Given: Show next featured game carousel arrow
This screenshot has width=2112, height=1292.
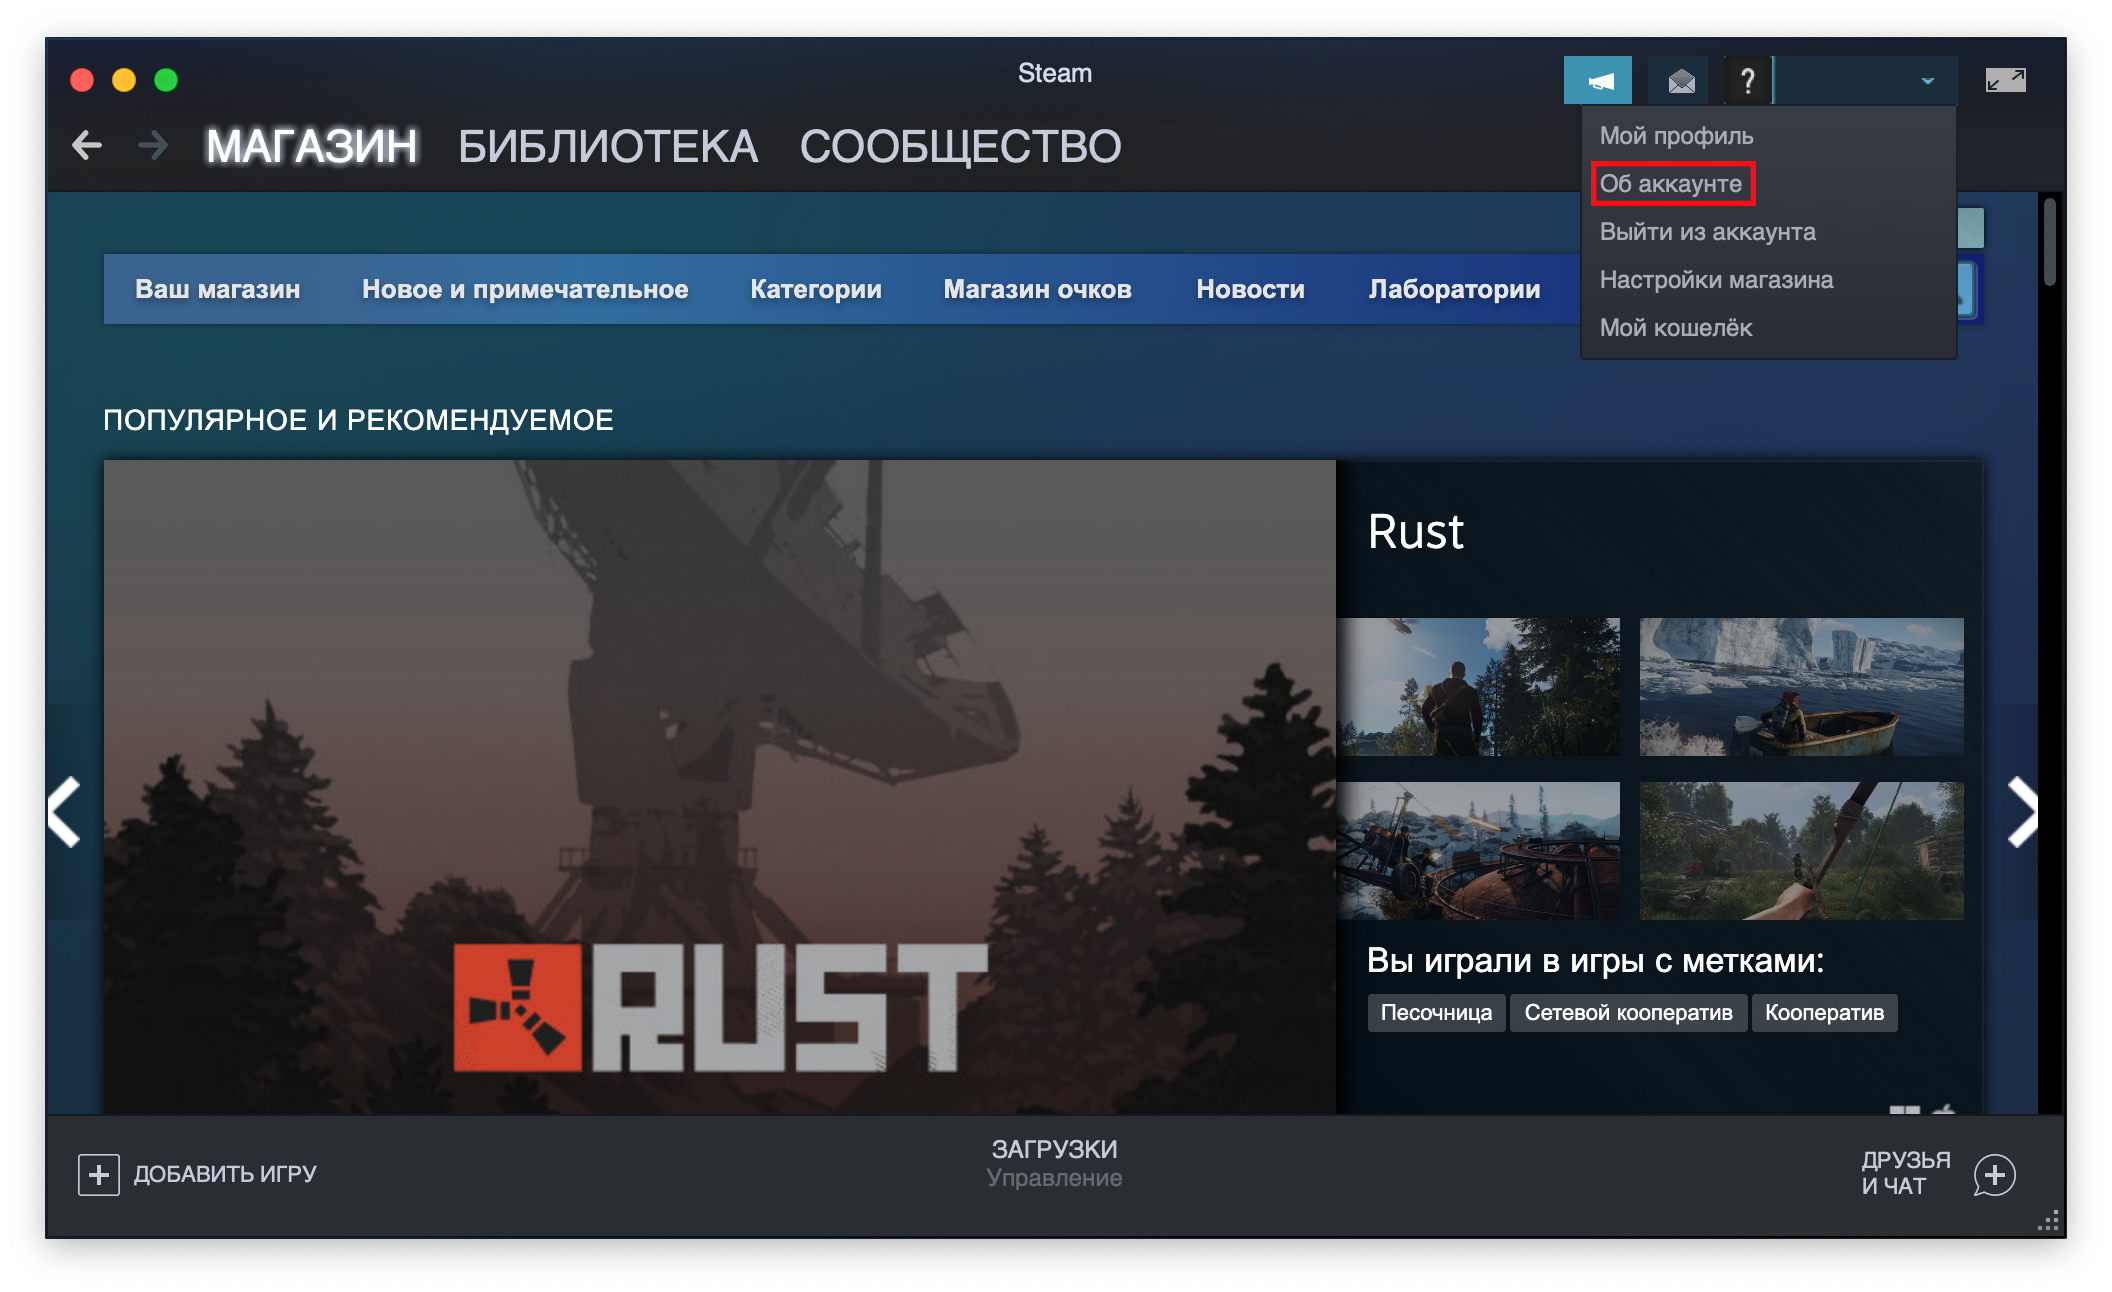Looking at the screenshot, I should (x=2022, y=812).
